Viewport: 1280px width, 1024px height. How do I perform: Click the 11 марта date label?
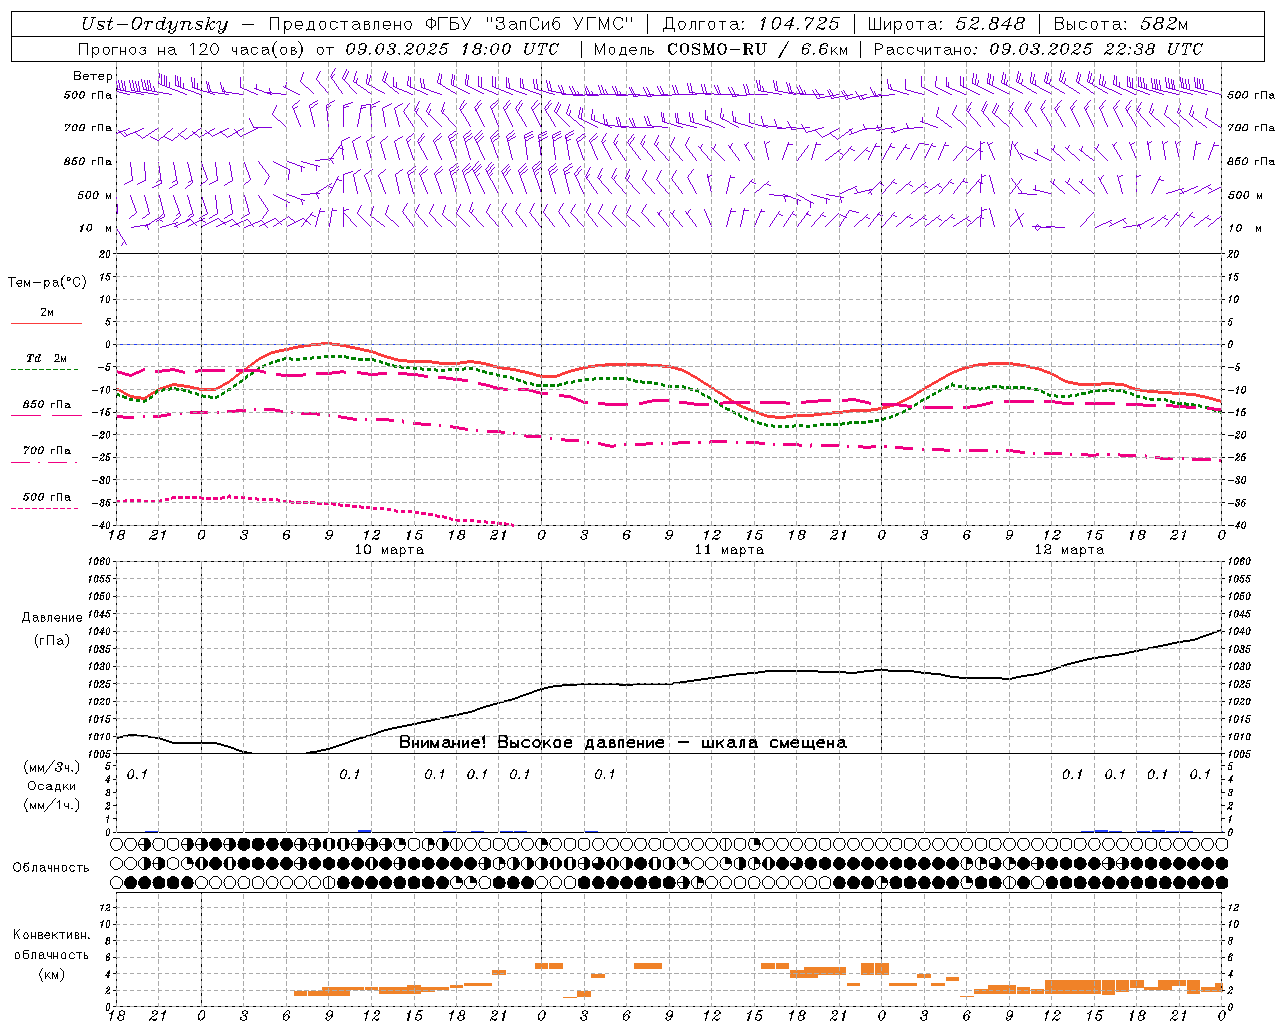pos(729,550)
